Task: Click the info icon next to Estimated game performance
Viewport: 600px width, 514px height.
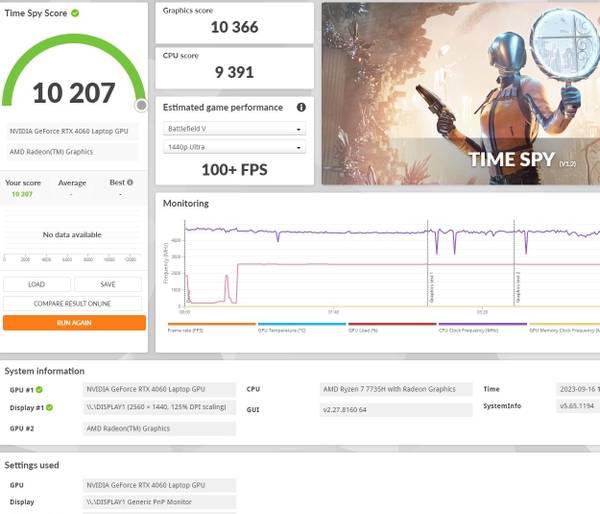Action: pos(301,107)
